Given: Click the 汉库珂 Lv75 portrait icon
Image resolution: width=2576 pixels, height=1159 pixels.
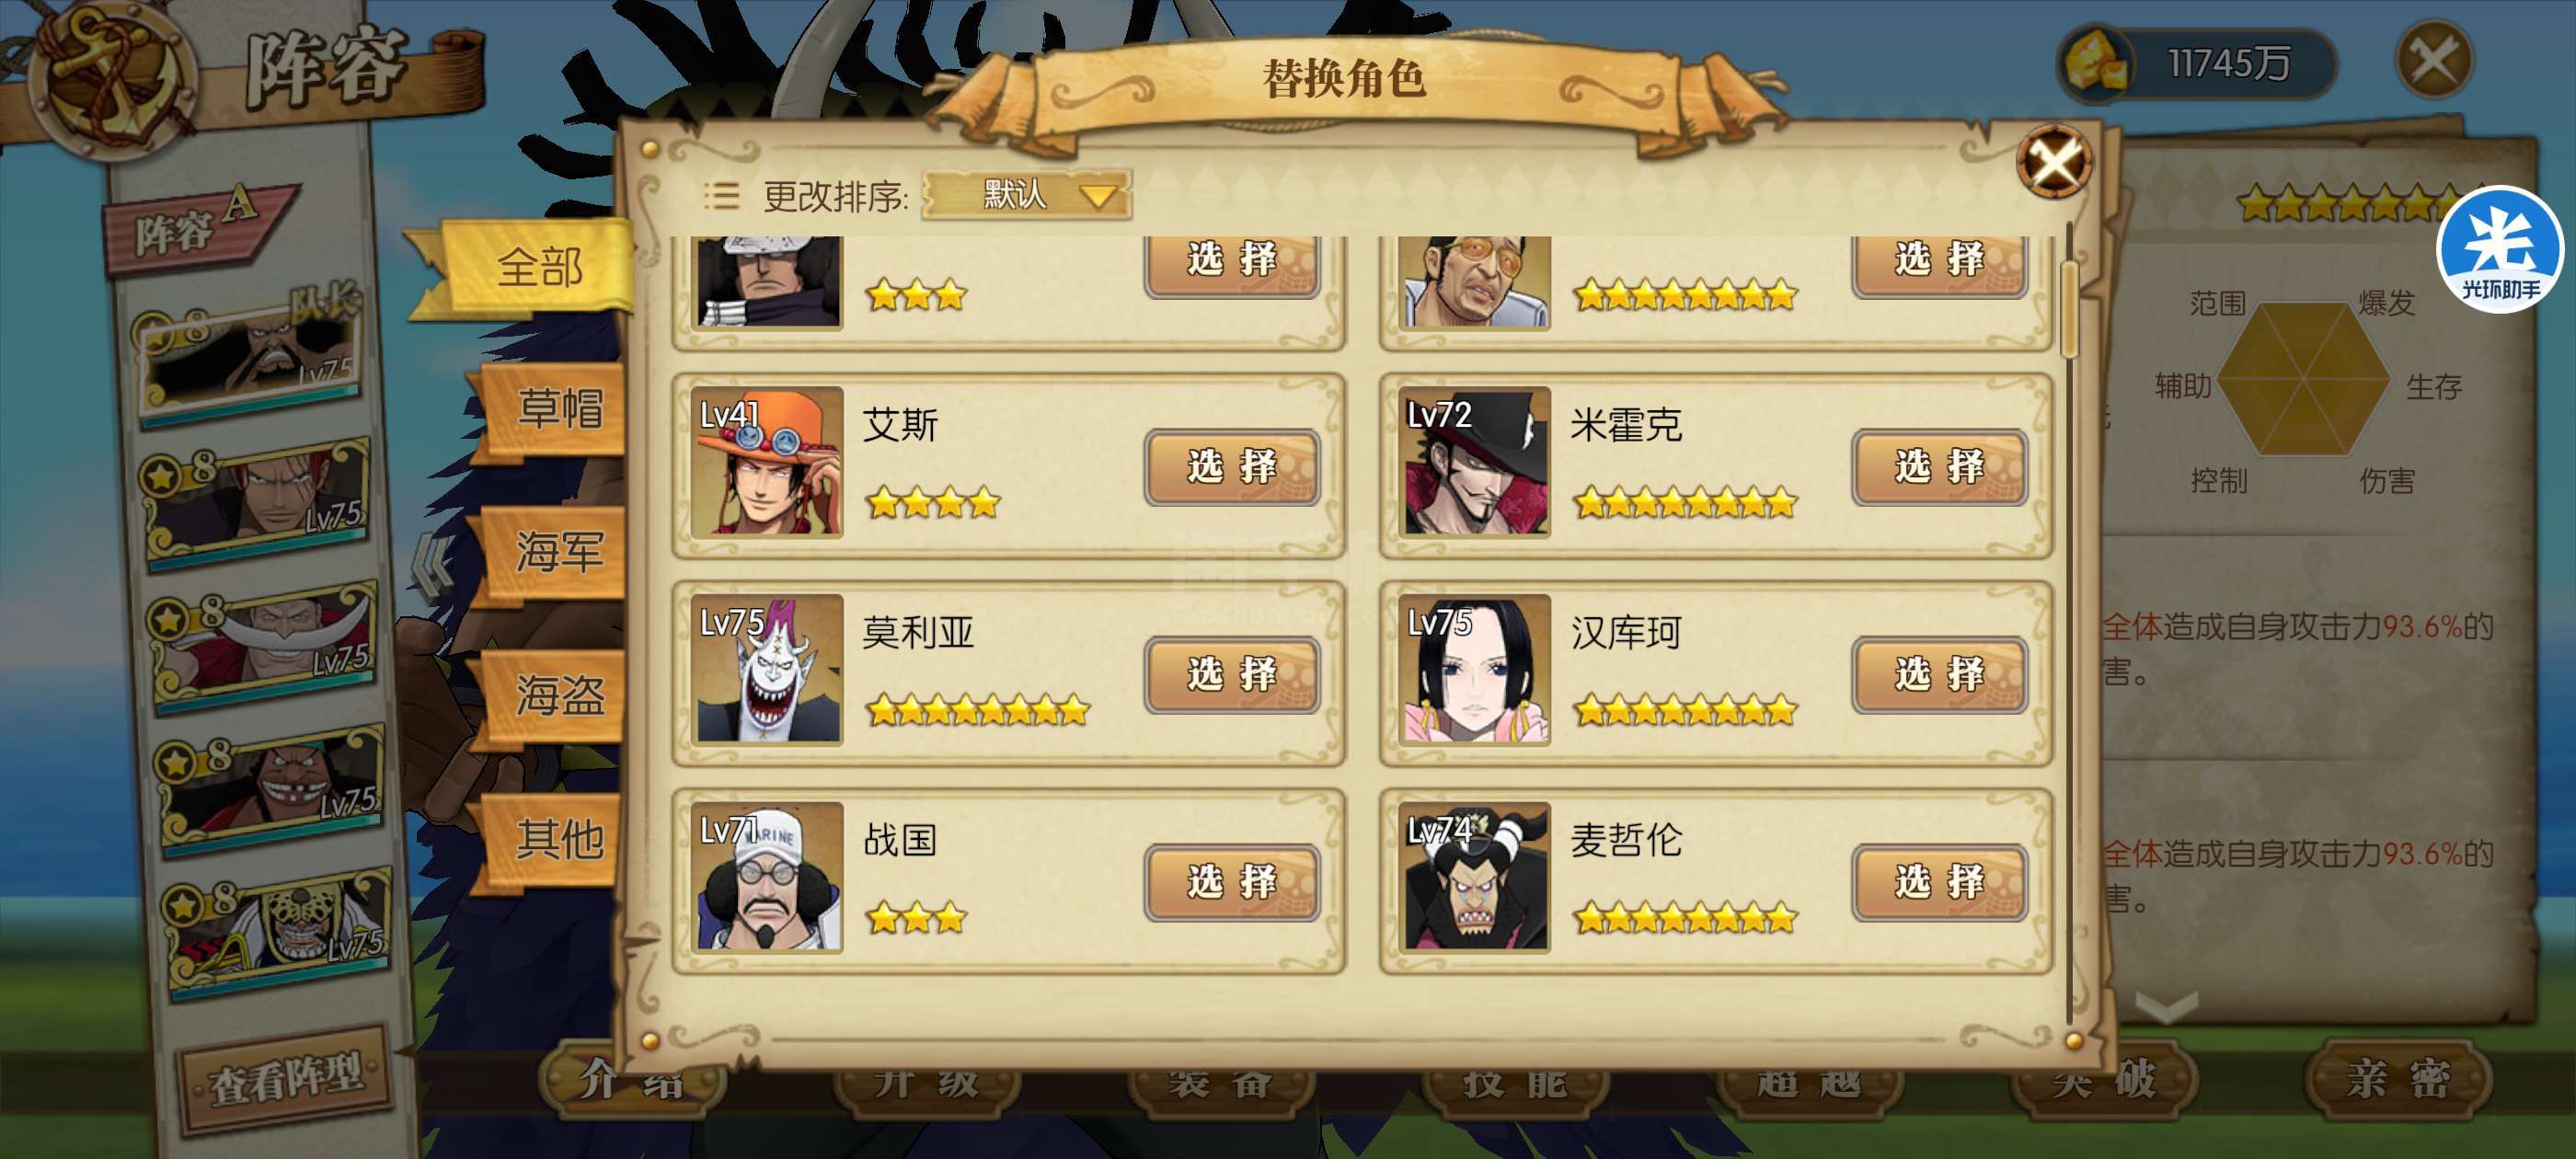Looking at the screenshot, I should pyautogui.click(x=1475, y=670).
